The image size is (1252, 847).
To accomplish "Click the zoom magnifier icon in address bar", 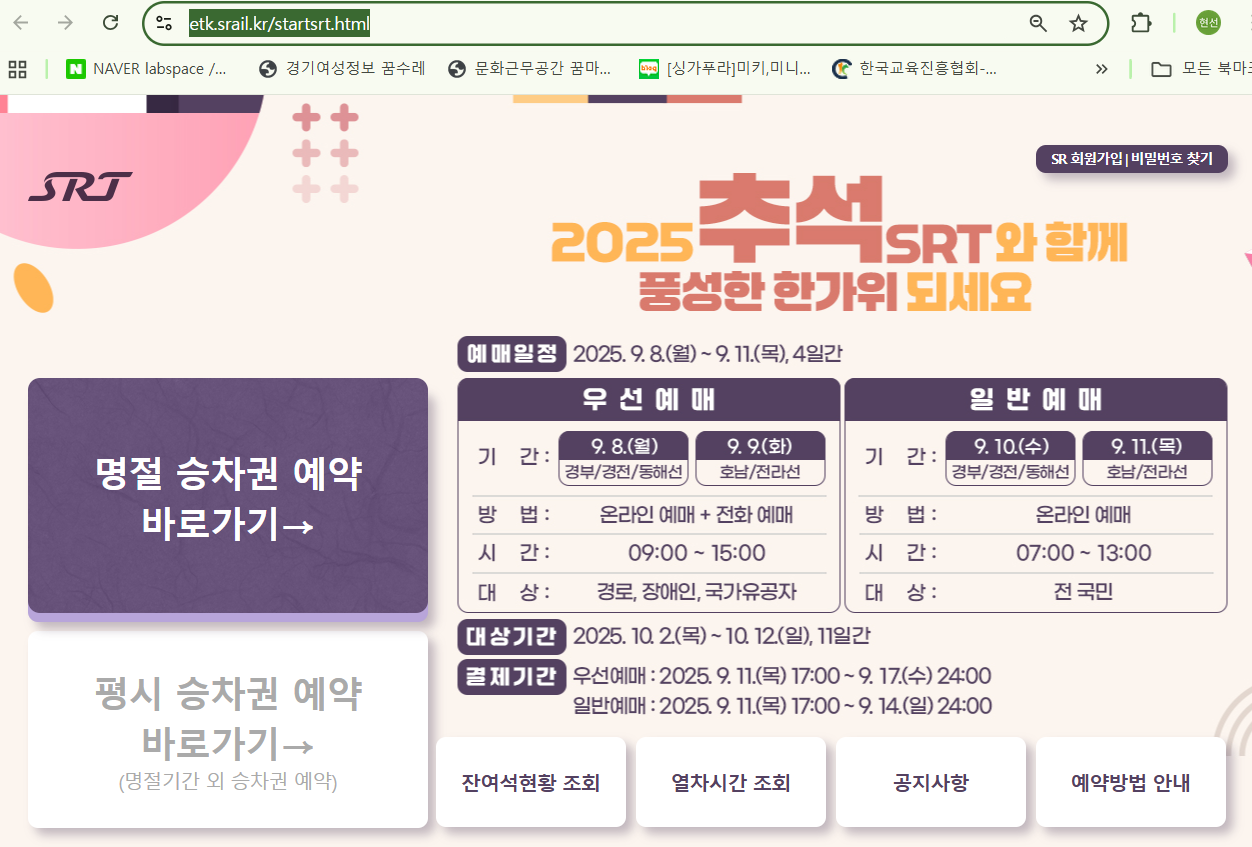I will [x=1038, y=23].
